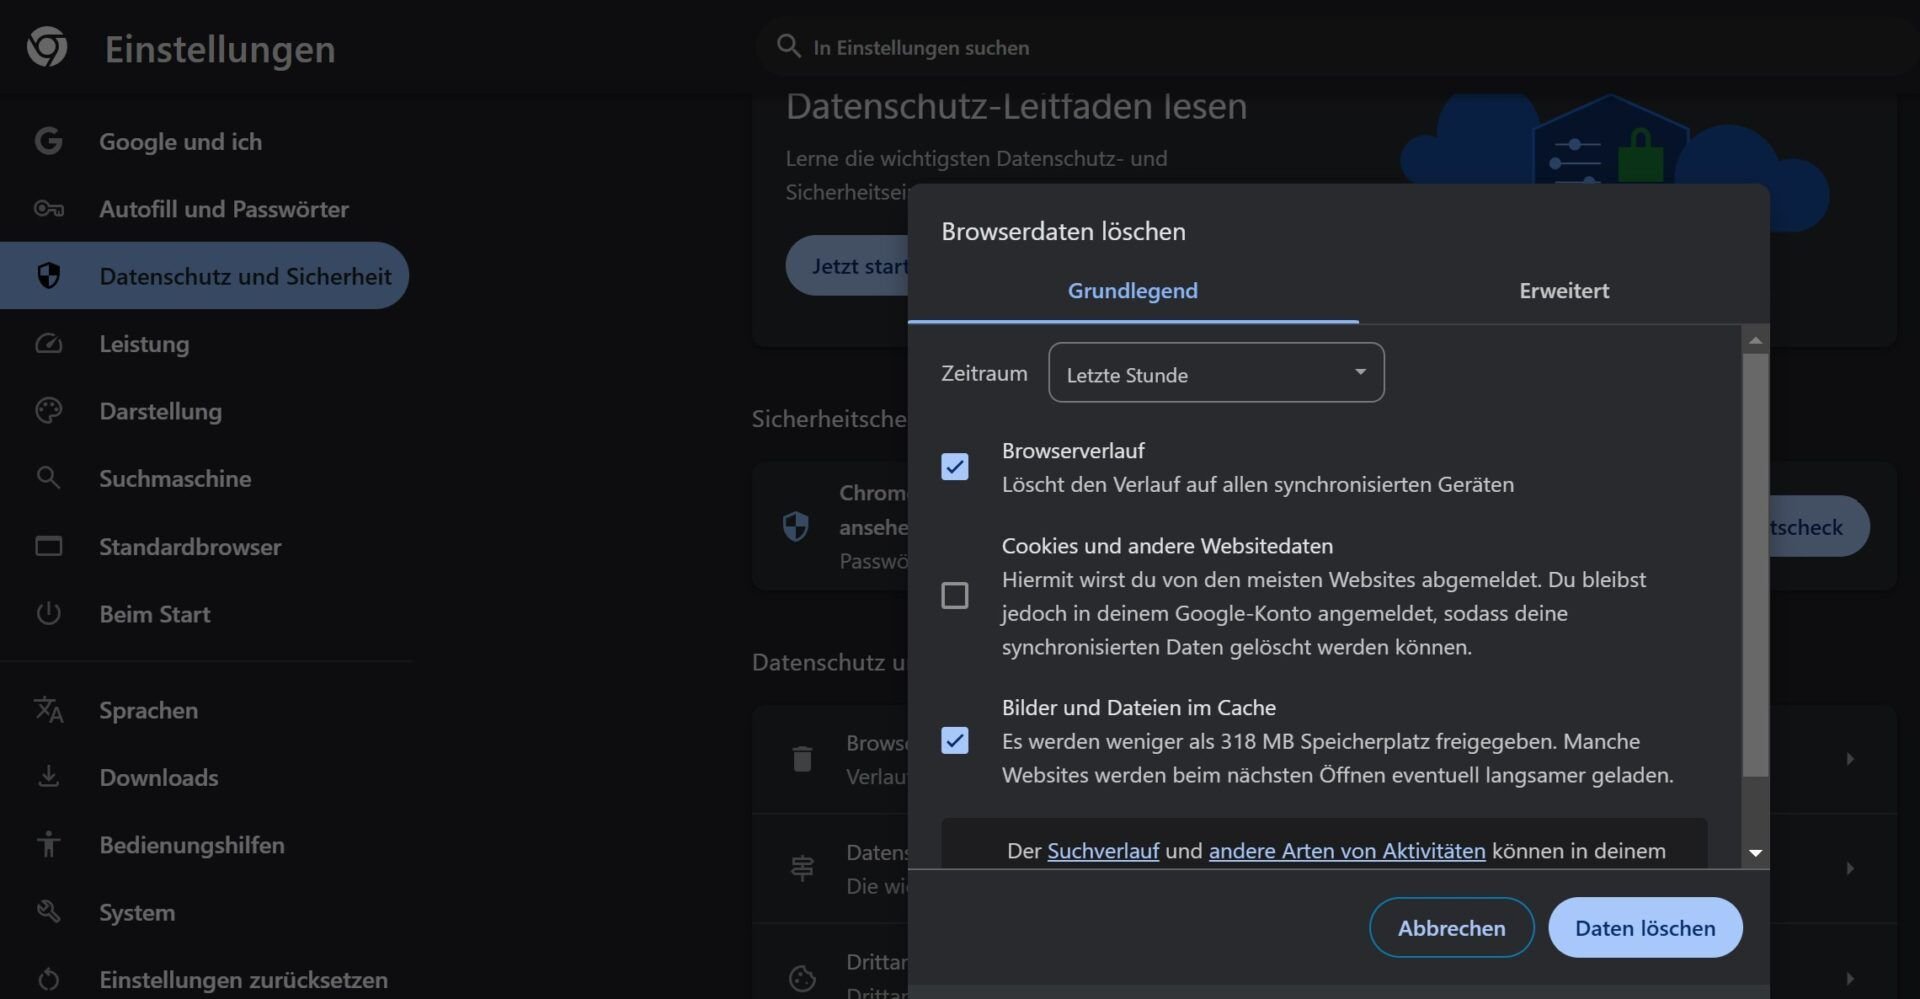Switch to the Erweitert tab

pos(1564,291)
